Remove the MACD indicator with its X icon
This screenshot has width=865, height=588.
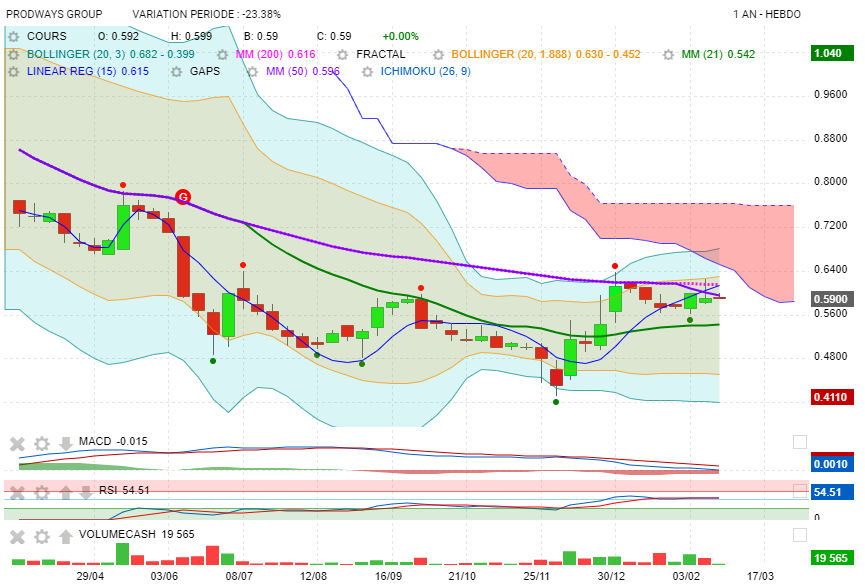(x=18, y=443)
